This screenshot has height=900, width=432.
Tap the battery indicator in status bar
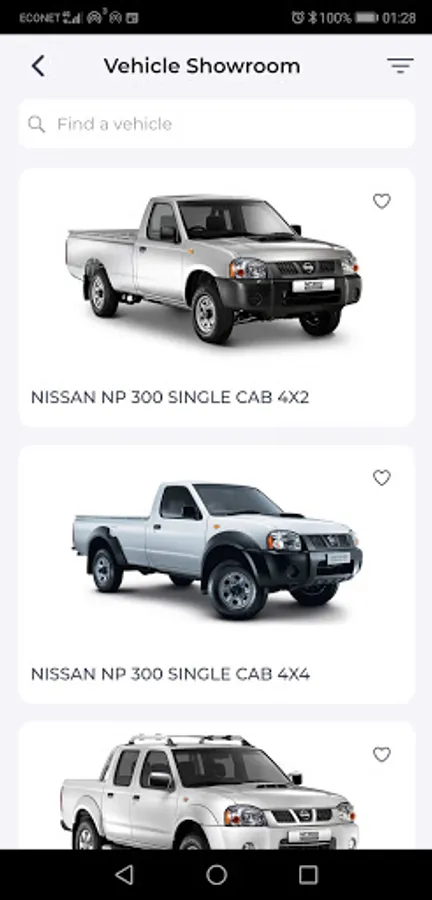[x=366, y=18]
